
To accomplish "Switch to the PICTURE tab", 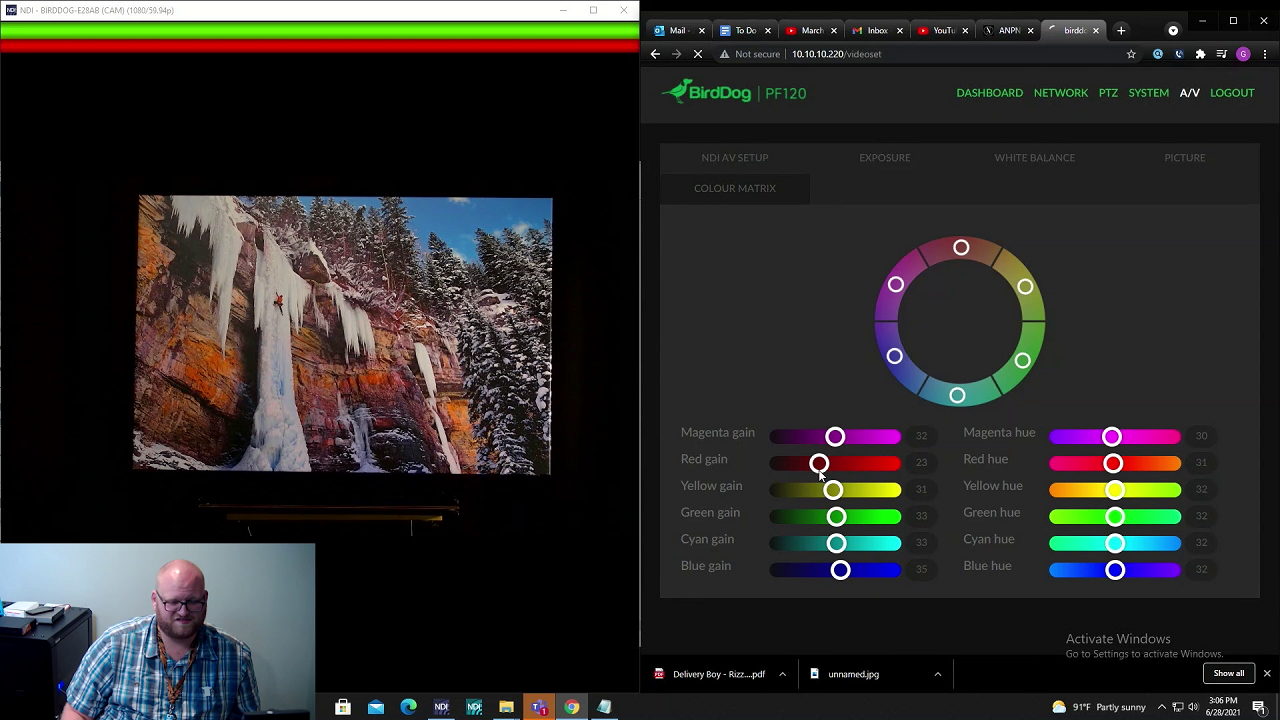I will pyautogui.click(x=1185, y=157).
